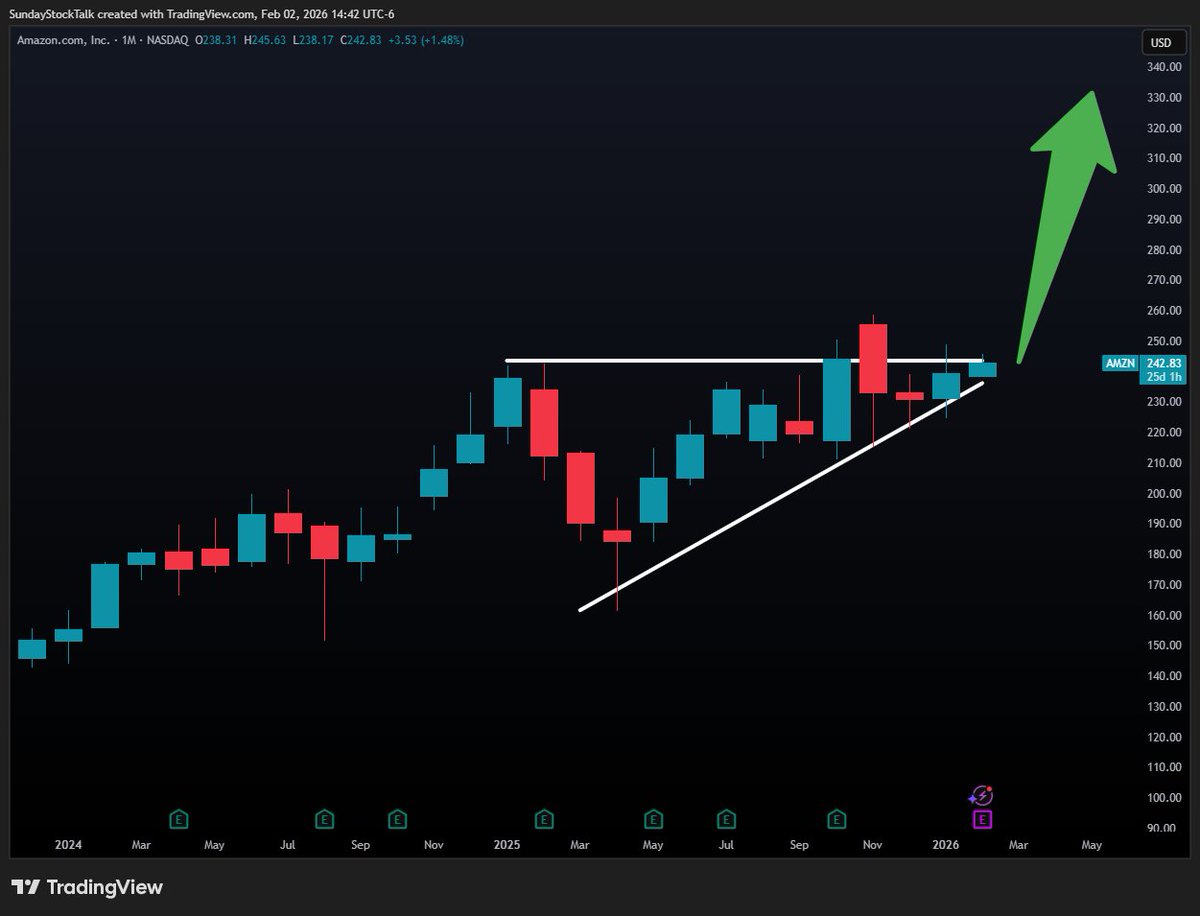
Task: Click the lightning bolt event icon
Action: [x=981, y=797]
